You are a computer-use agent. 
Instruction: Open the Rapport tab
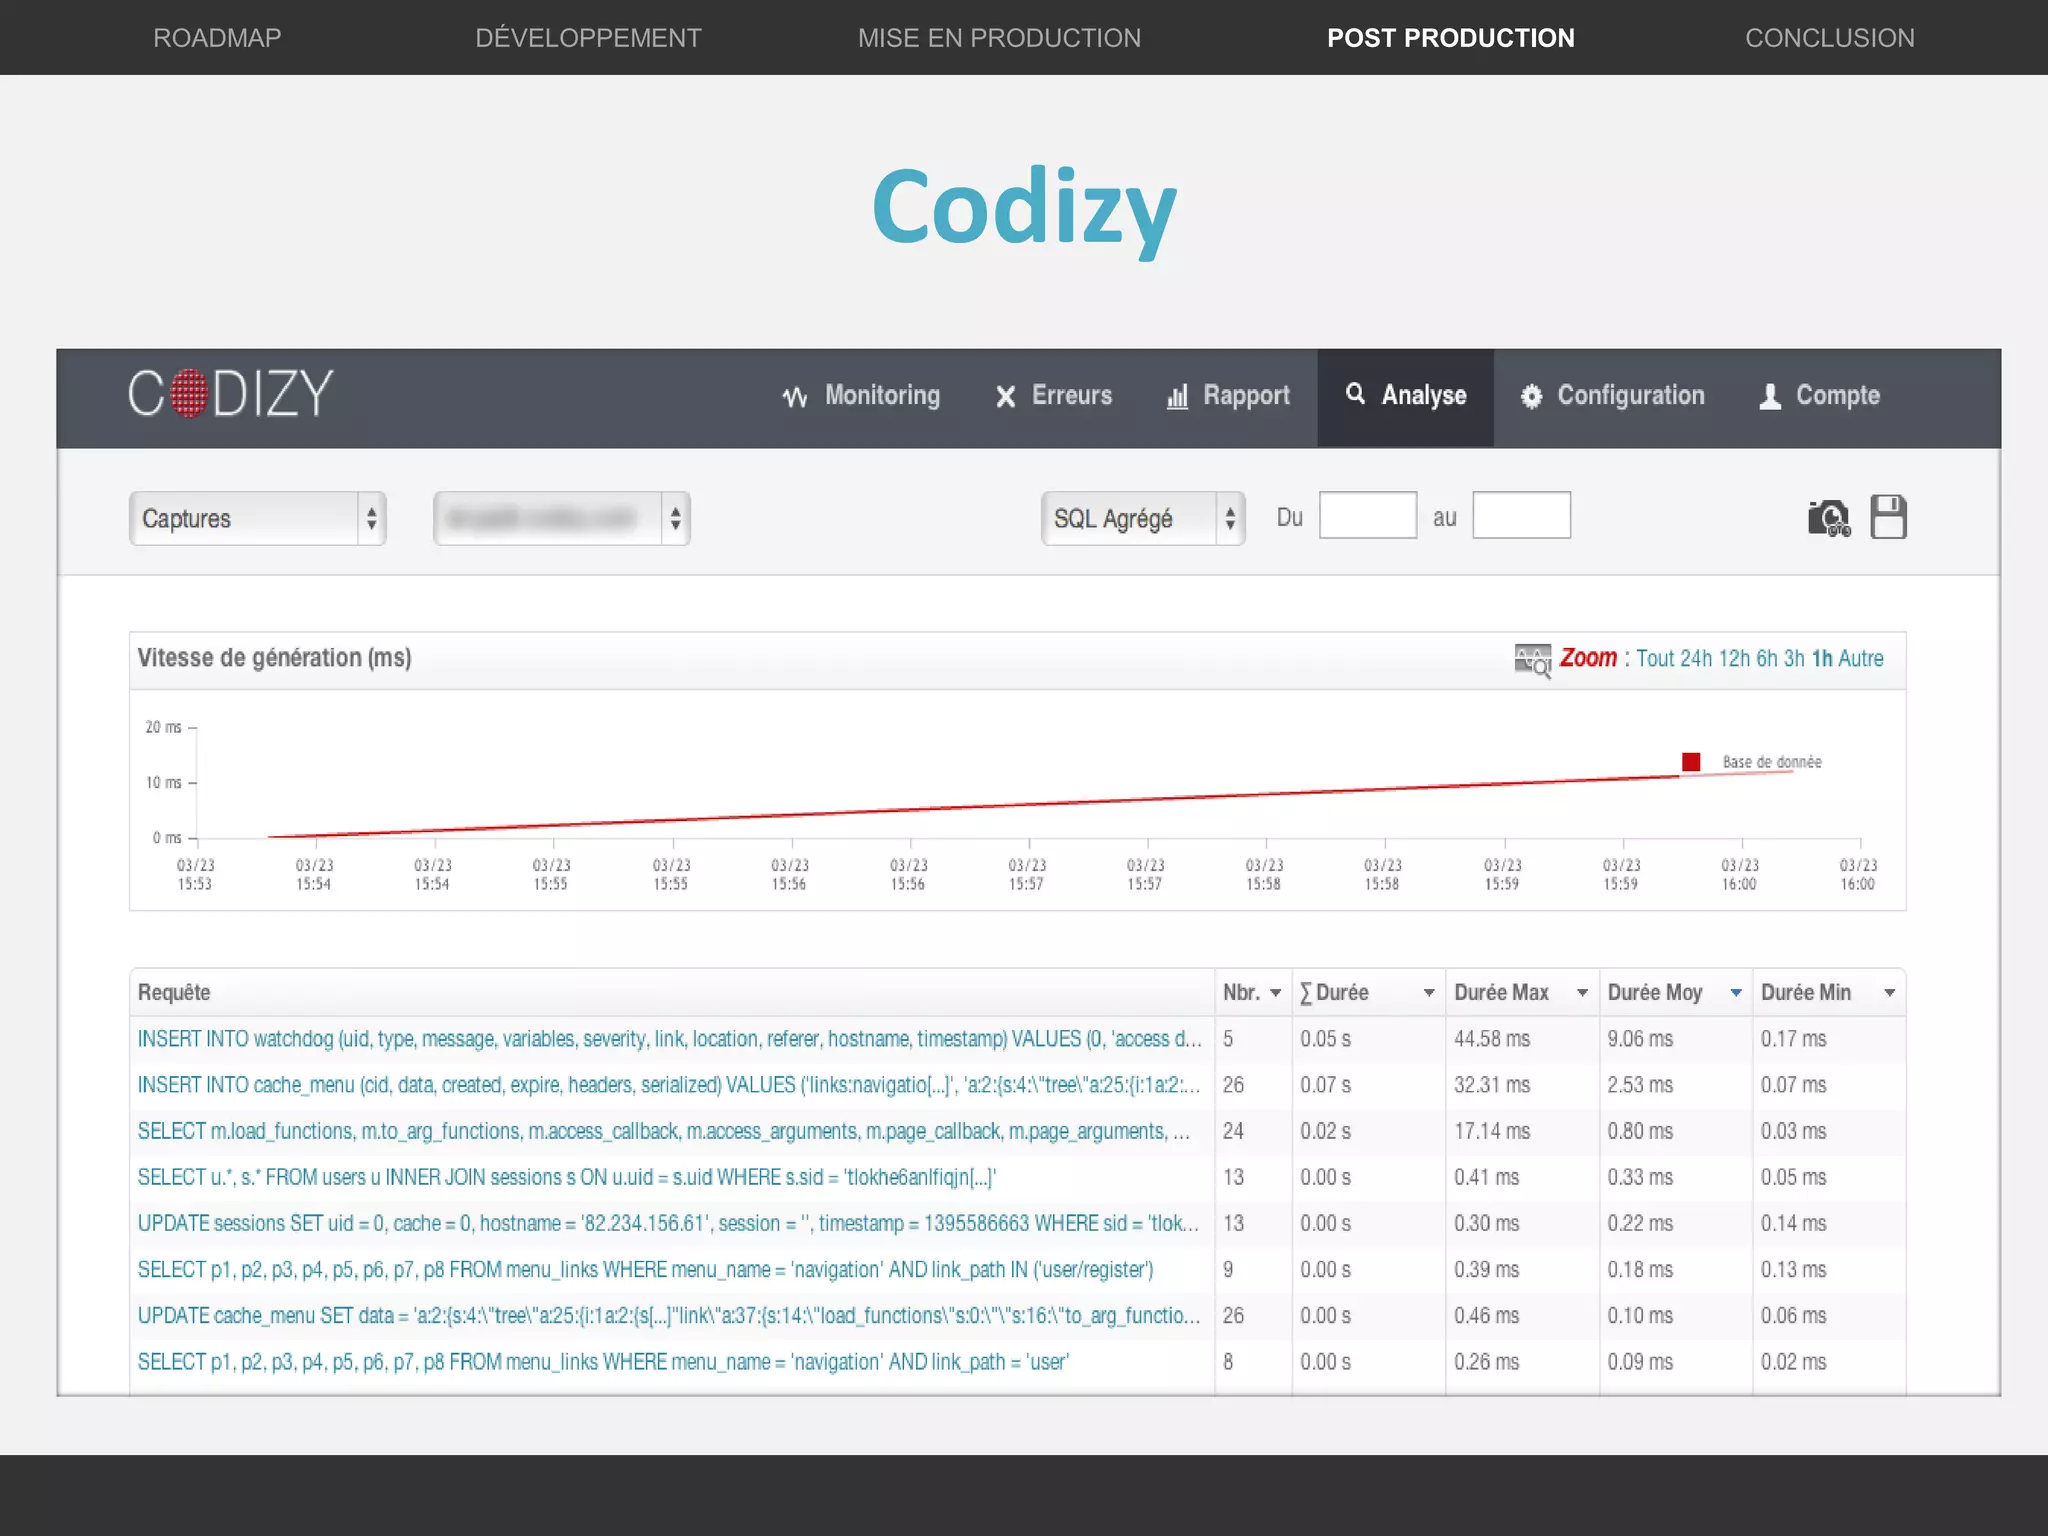1228,396
